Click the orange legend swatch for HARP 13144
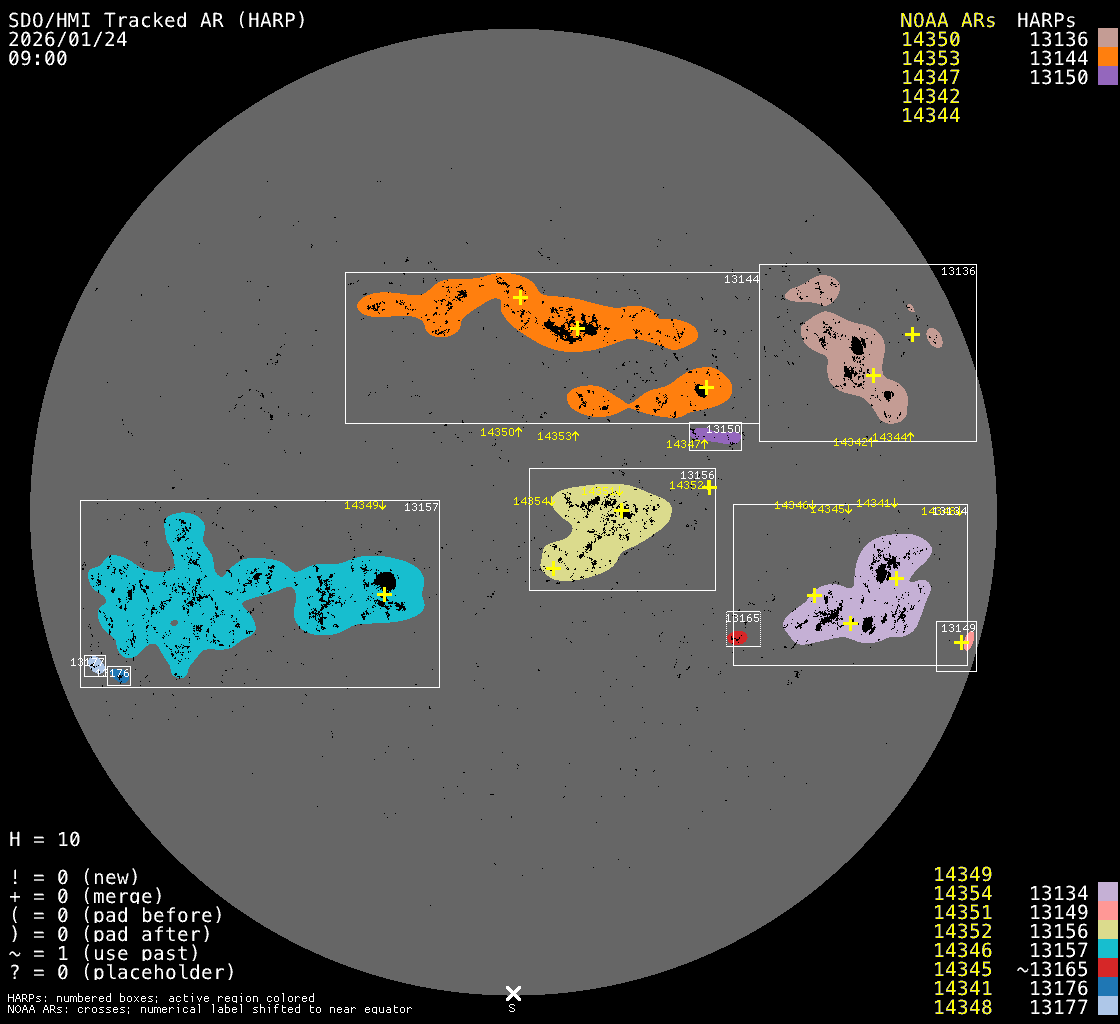This screenshot has height=1024, width=1120. click(1107, 58)
